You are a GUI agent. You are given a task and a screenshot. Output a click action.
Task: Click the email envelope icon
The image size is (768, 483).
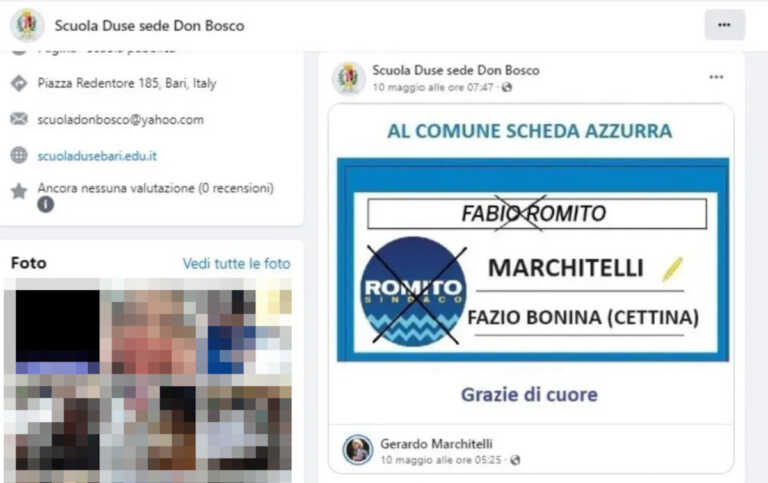tap(19, 119)
